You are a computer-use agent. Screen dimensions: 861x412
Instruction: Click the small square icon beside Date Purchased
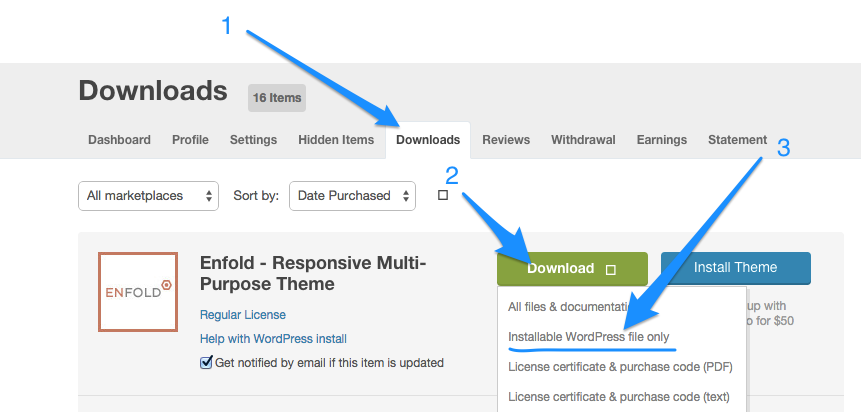tap(443, 196)
